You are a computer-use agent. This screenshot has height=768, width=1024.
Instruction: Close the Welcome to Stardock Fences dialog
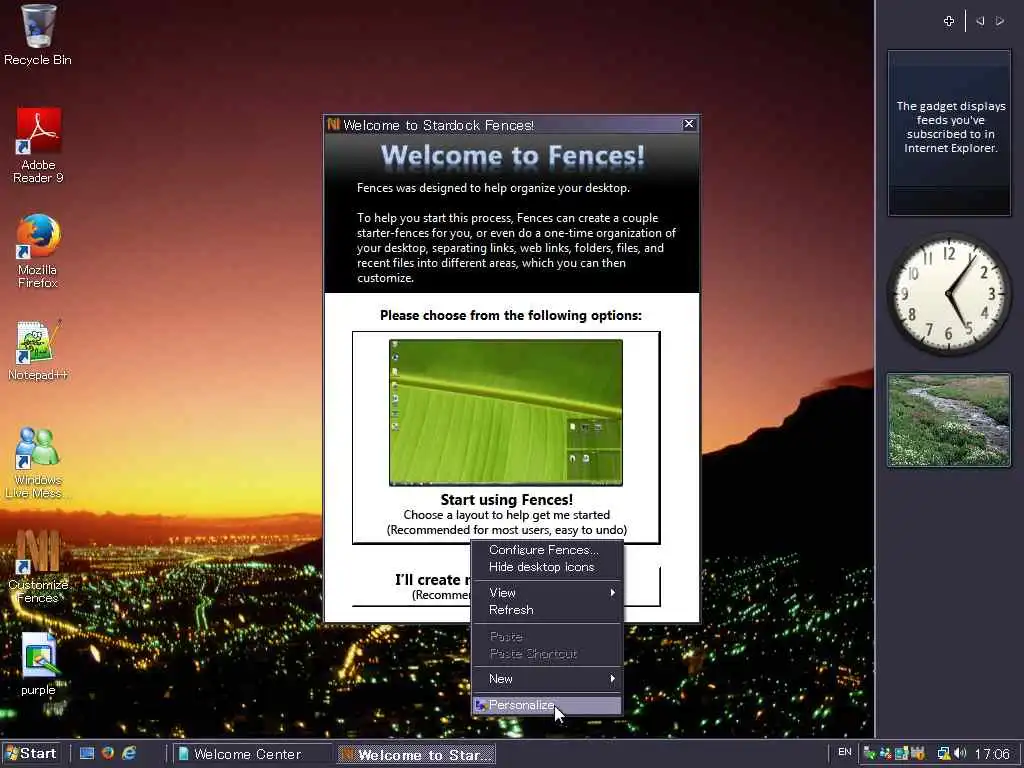689,124
